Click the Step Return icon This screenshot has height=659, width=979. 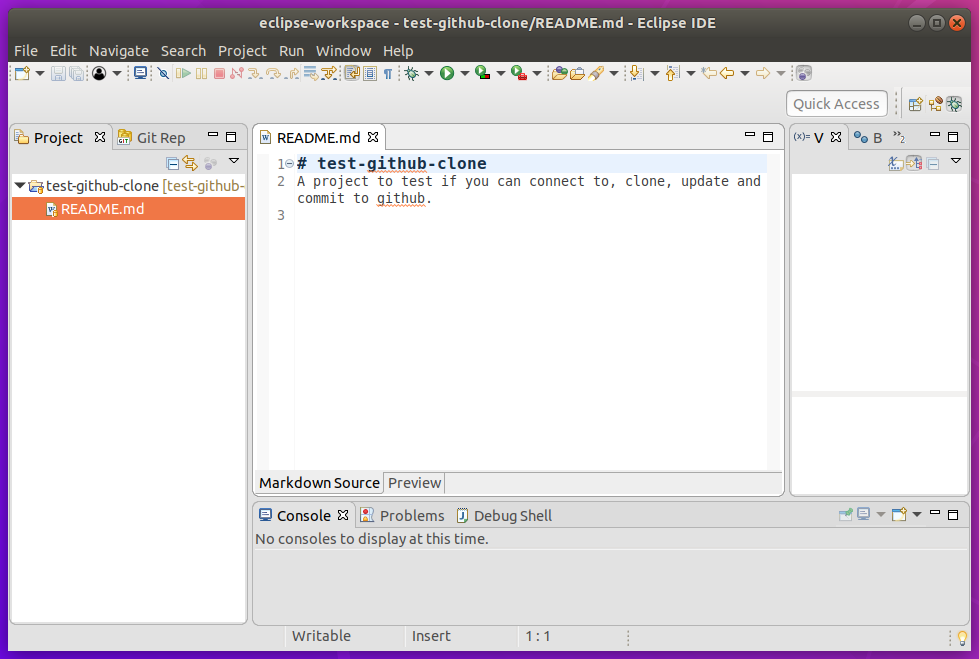(292, 73)
